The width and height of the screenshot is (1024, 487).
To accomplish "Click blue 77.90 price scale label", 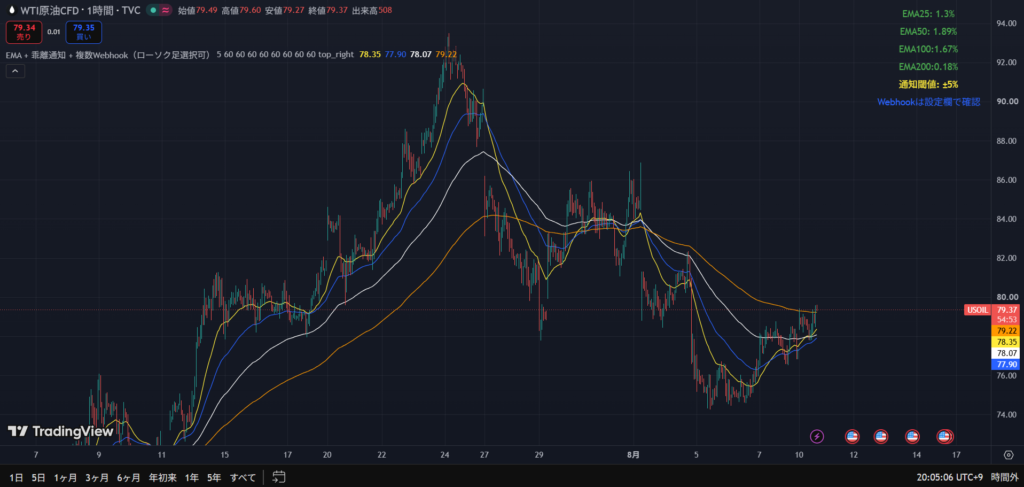I will 1005,364.
